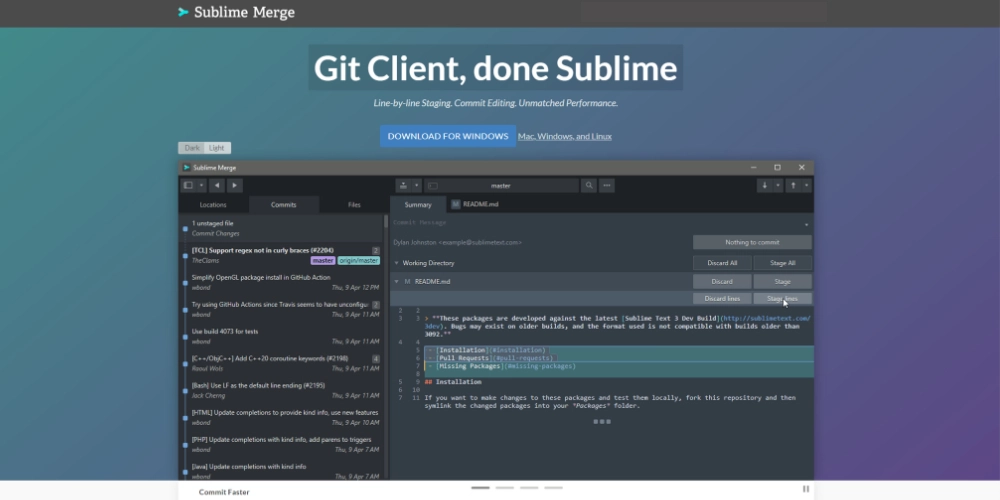Click the Discard lines button

(x=722, y=298)
